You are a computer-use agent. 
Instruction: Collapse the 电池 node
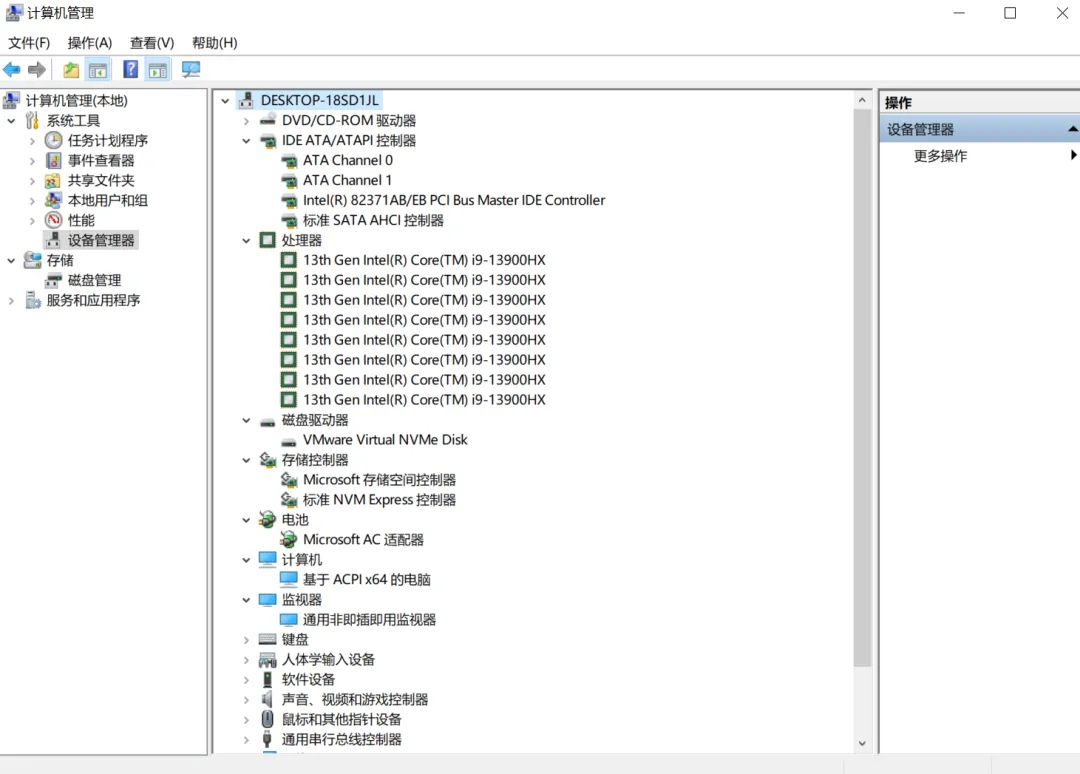coord(247,520)
